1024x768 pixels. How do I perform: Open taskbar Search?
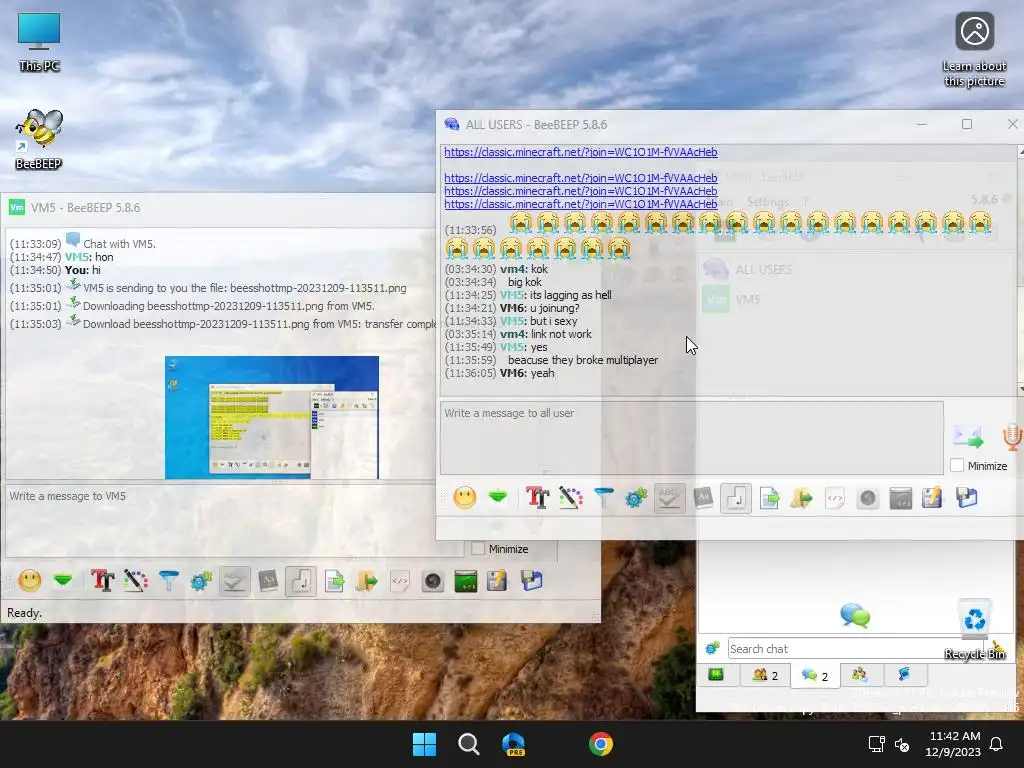click(x=469, y=744)
